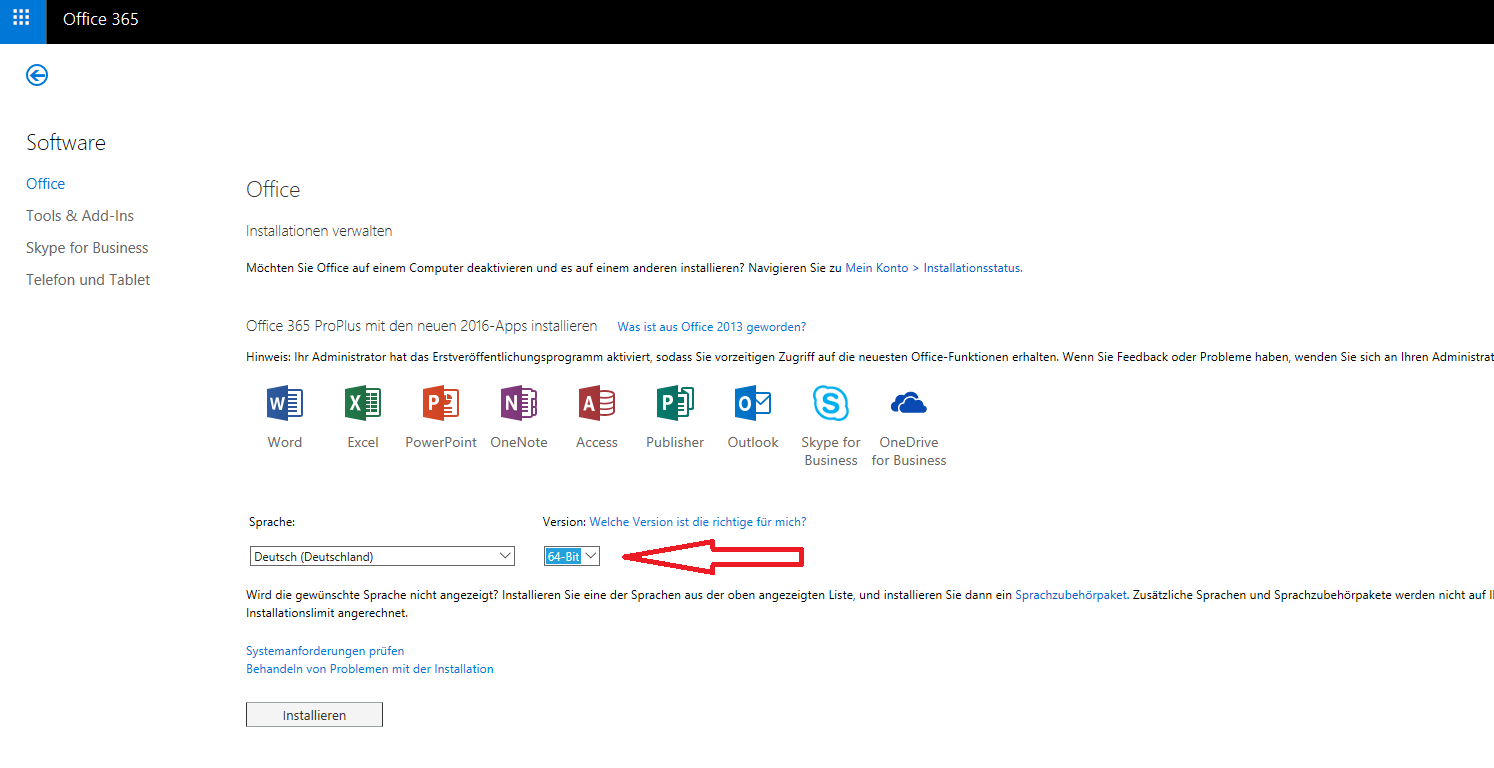
Task: Click the Publisher label text
Action: 675,442
